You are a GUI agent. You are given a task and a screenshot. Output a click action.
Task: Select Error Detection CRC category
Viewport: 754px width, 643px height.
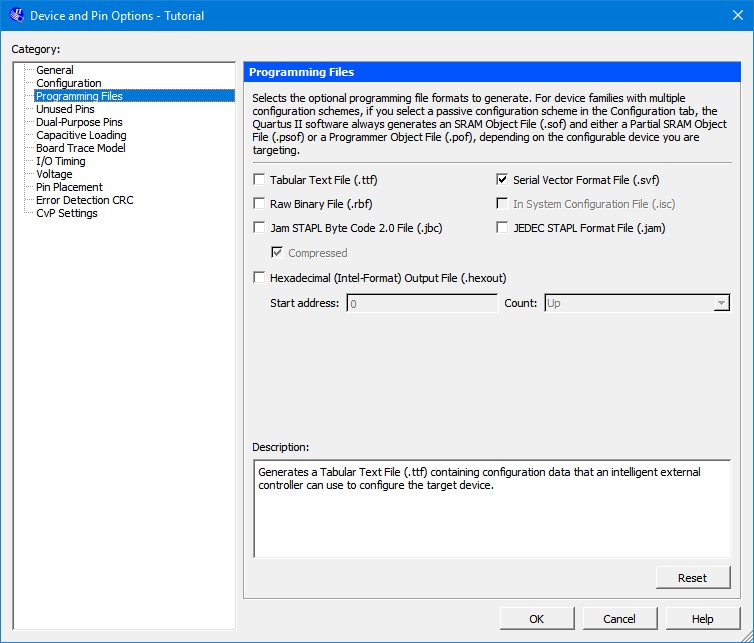84,200
